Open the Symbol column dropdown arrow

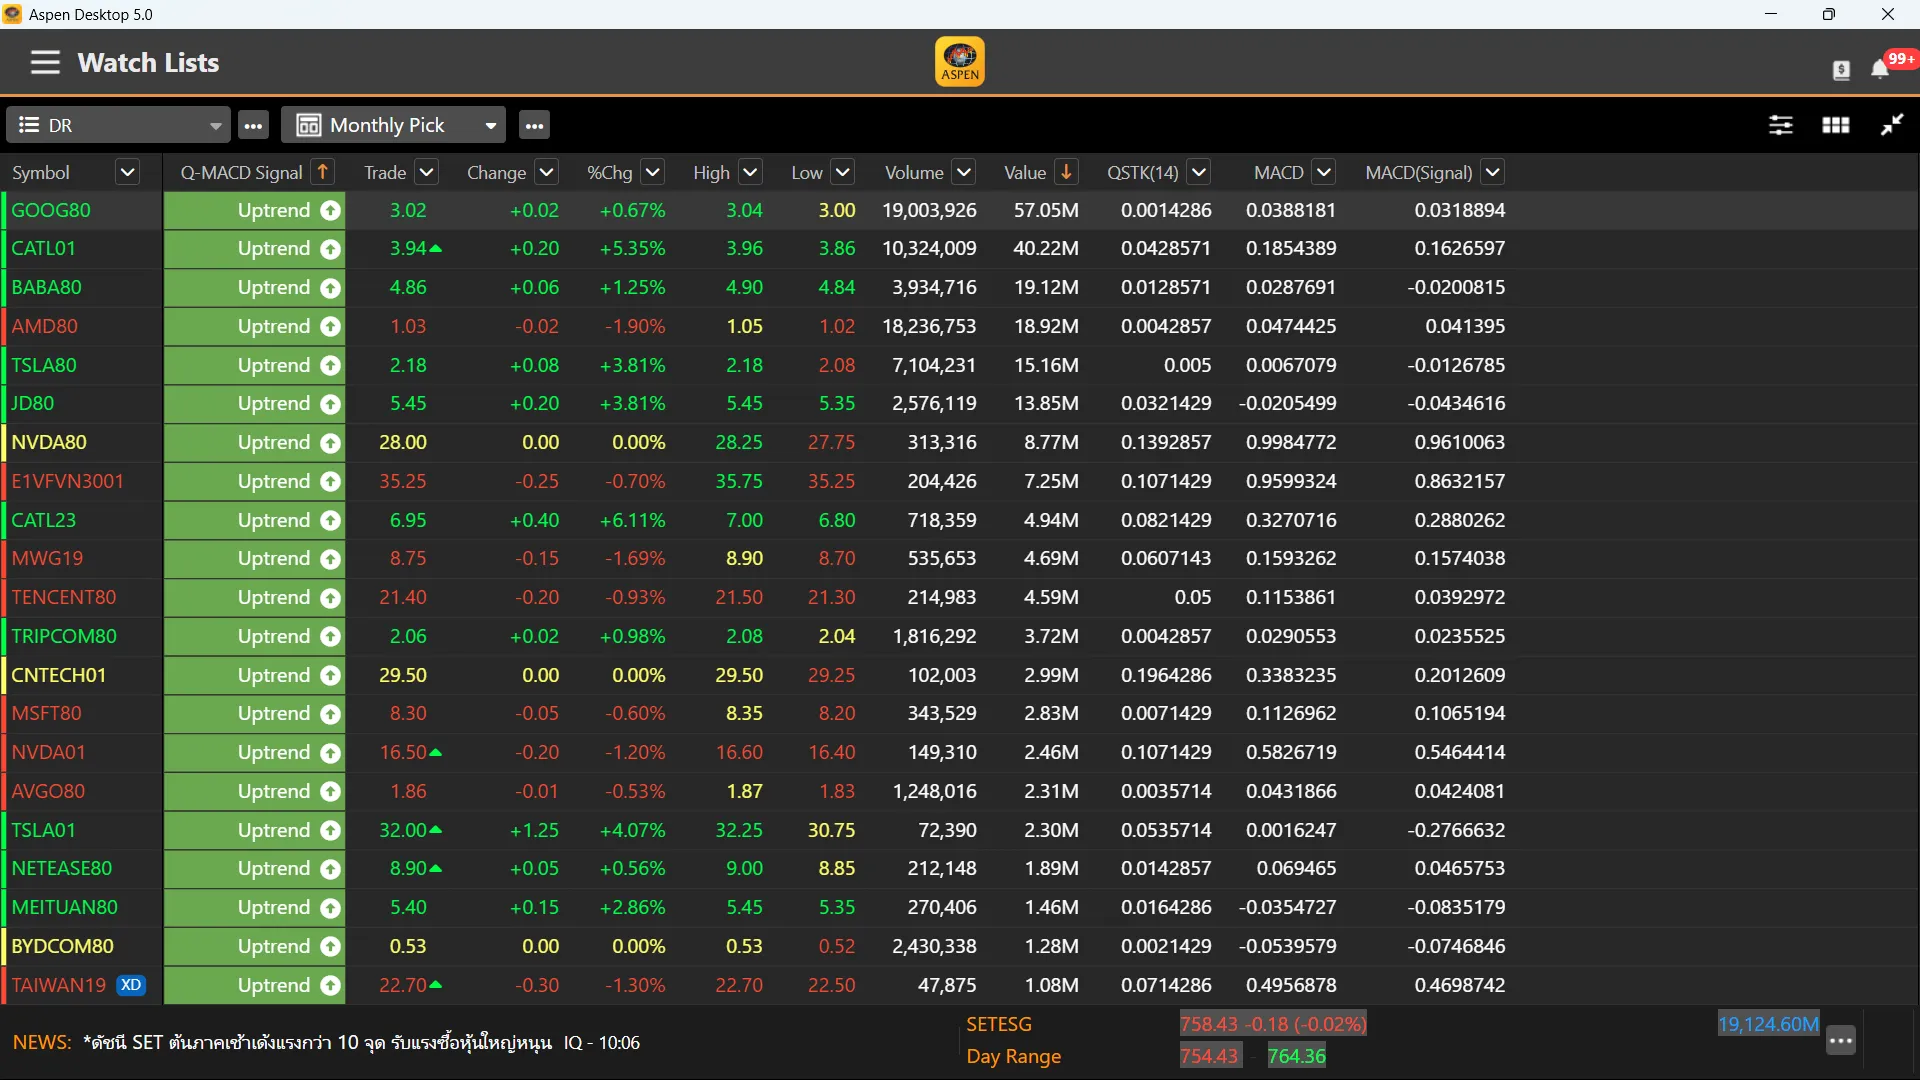(x=127, y=172)
